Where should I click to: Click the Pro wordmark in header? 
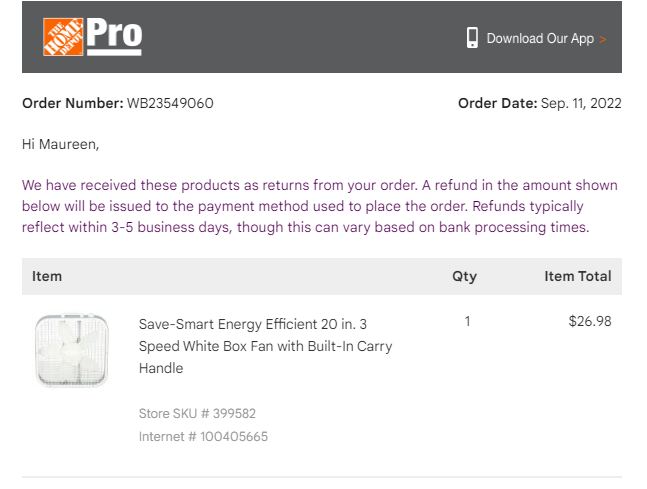pos(114,37)
